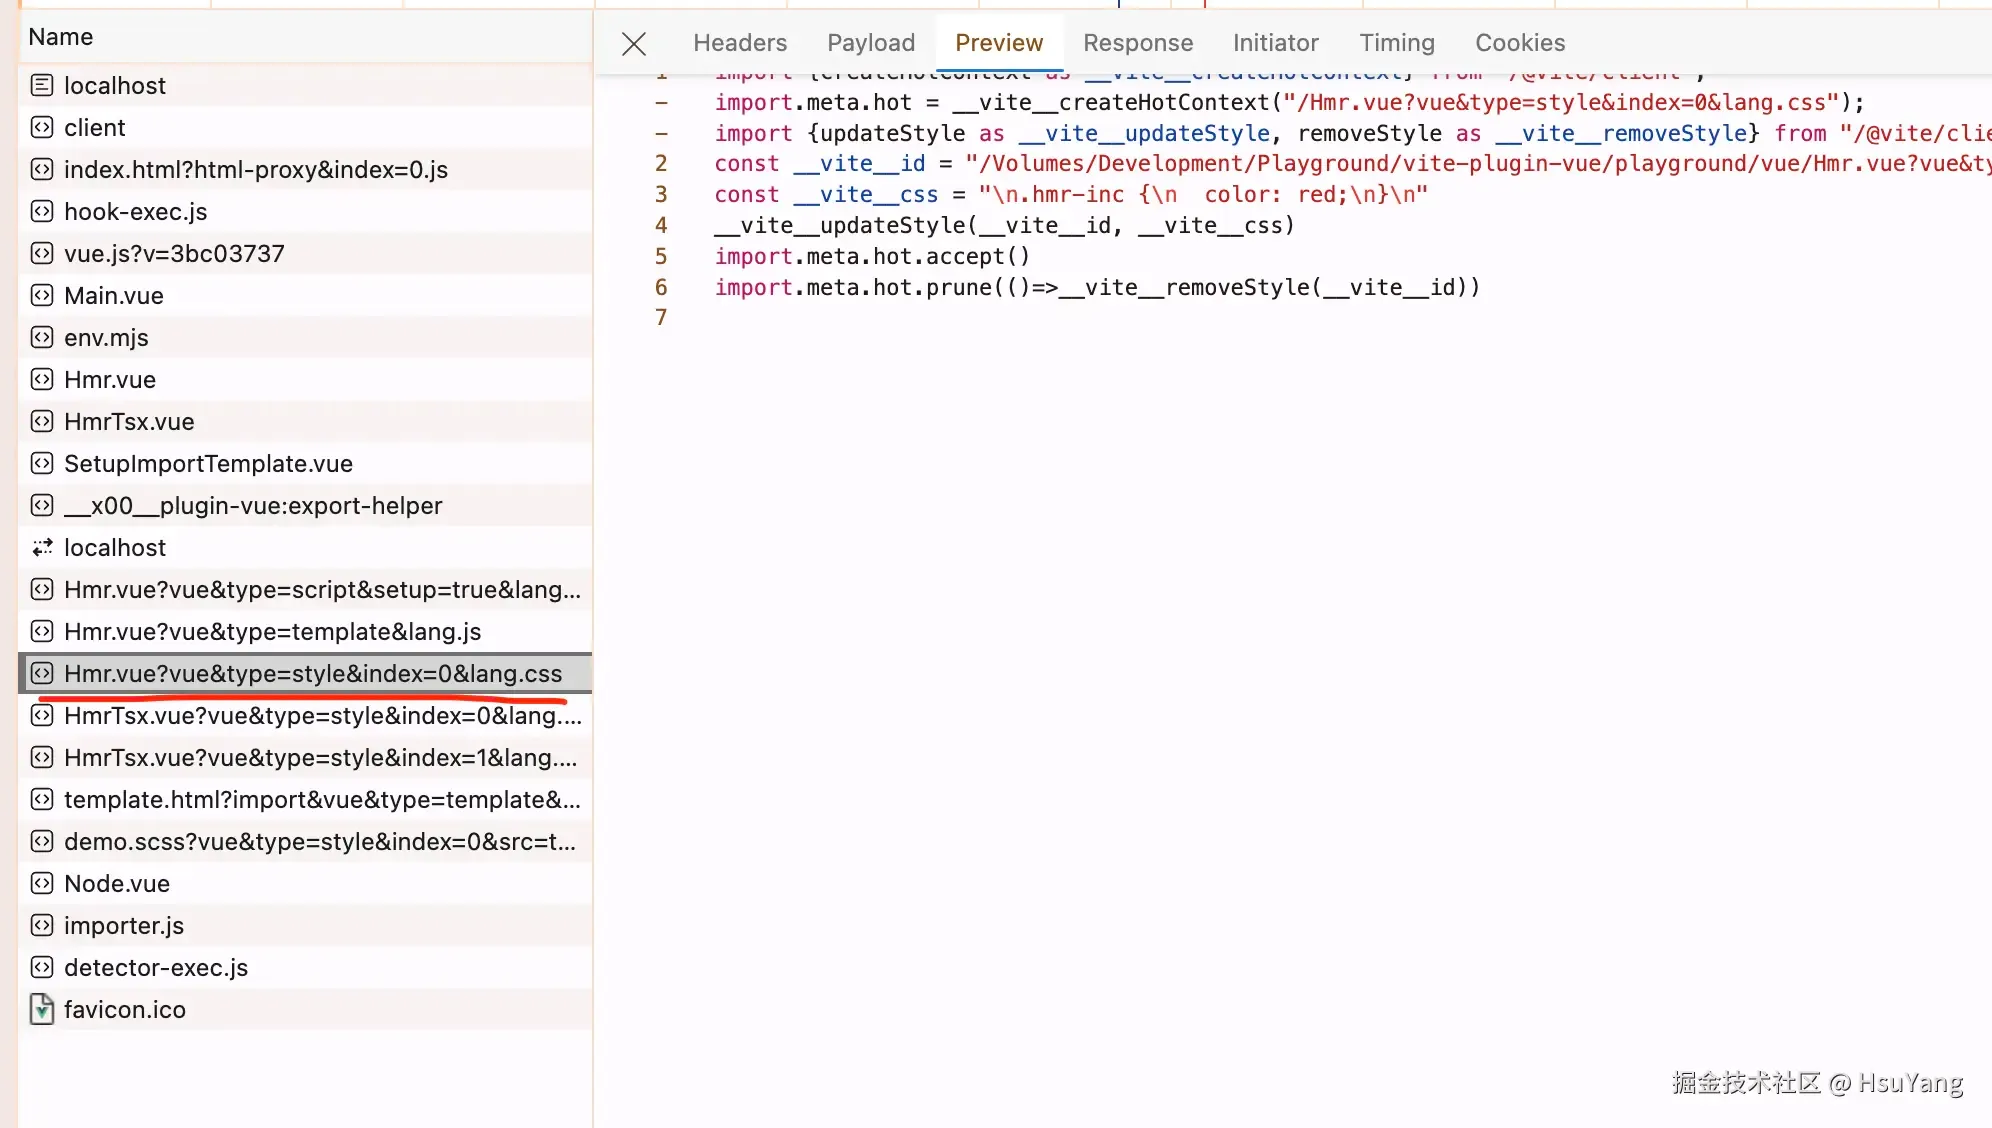Click script icon next to env.mjs
Screen dimensions: 1992x1128
(42, 337)
